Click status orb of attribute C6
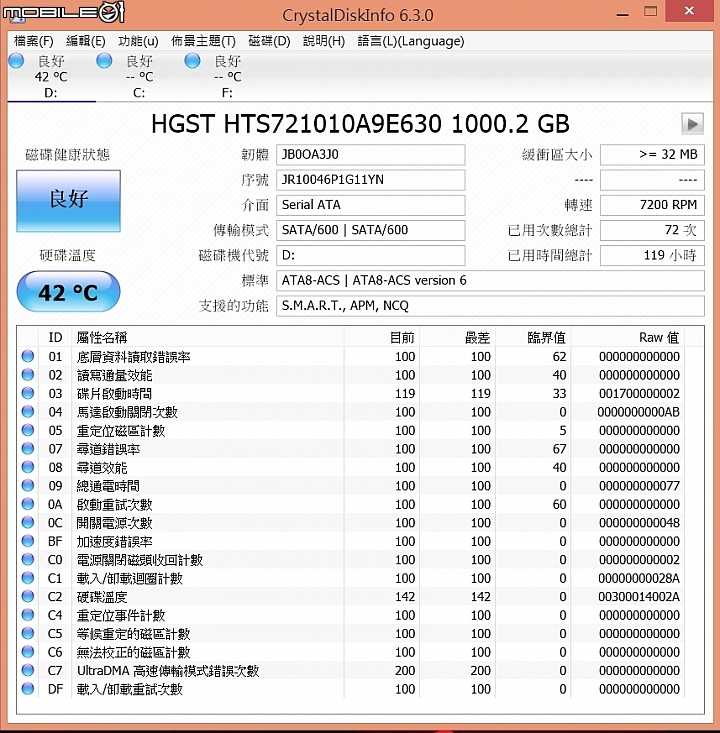Screen dimensions: 720x733 [x=28, y=652]
